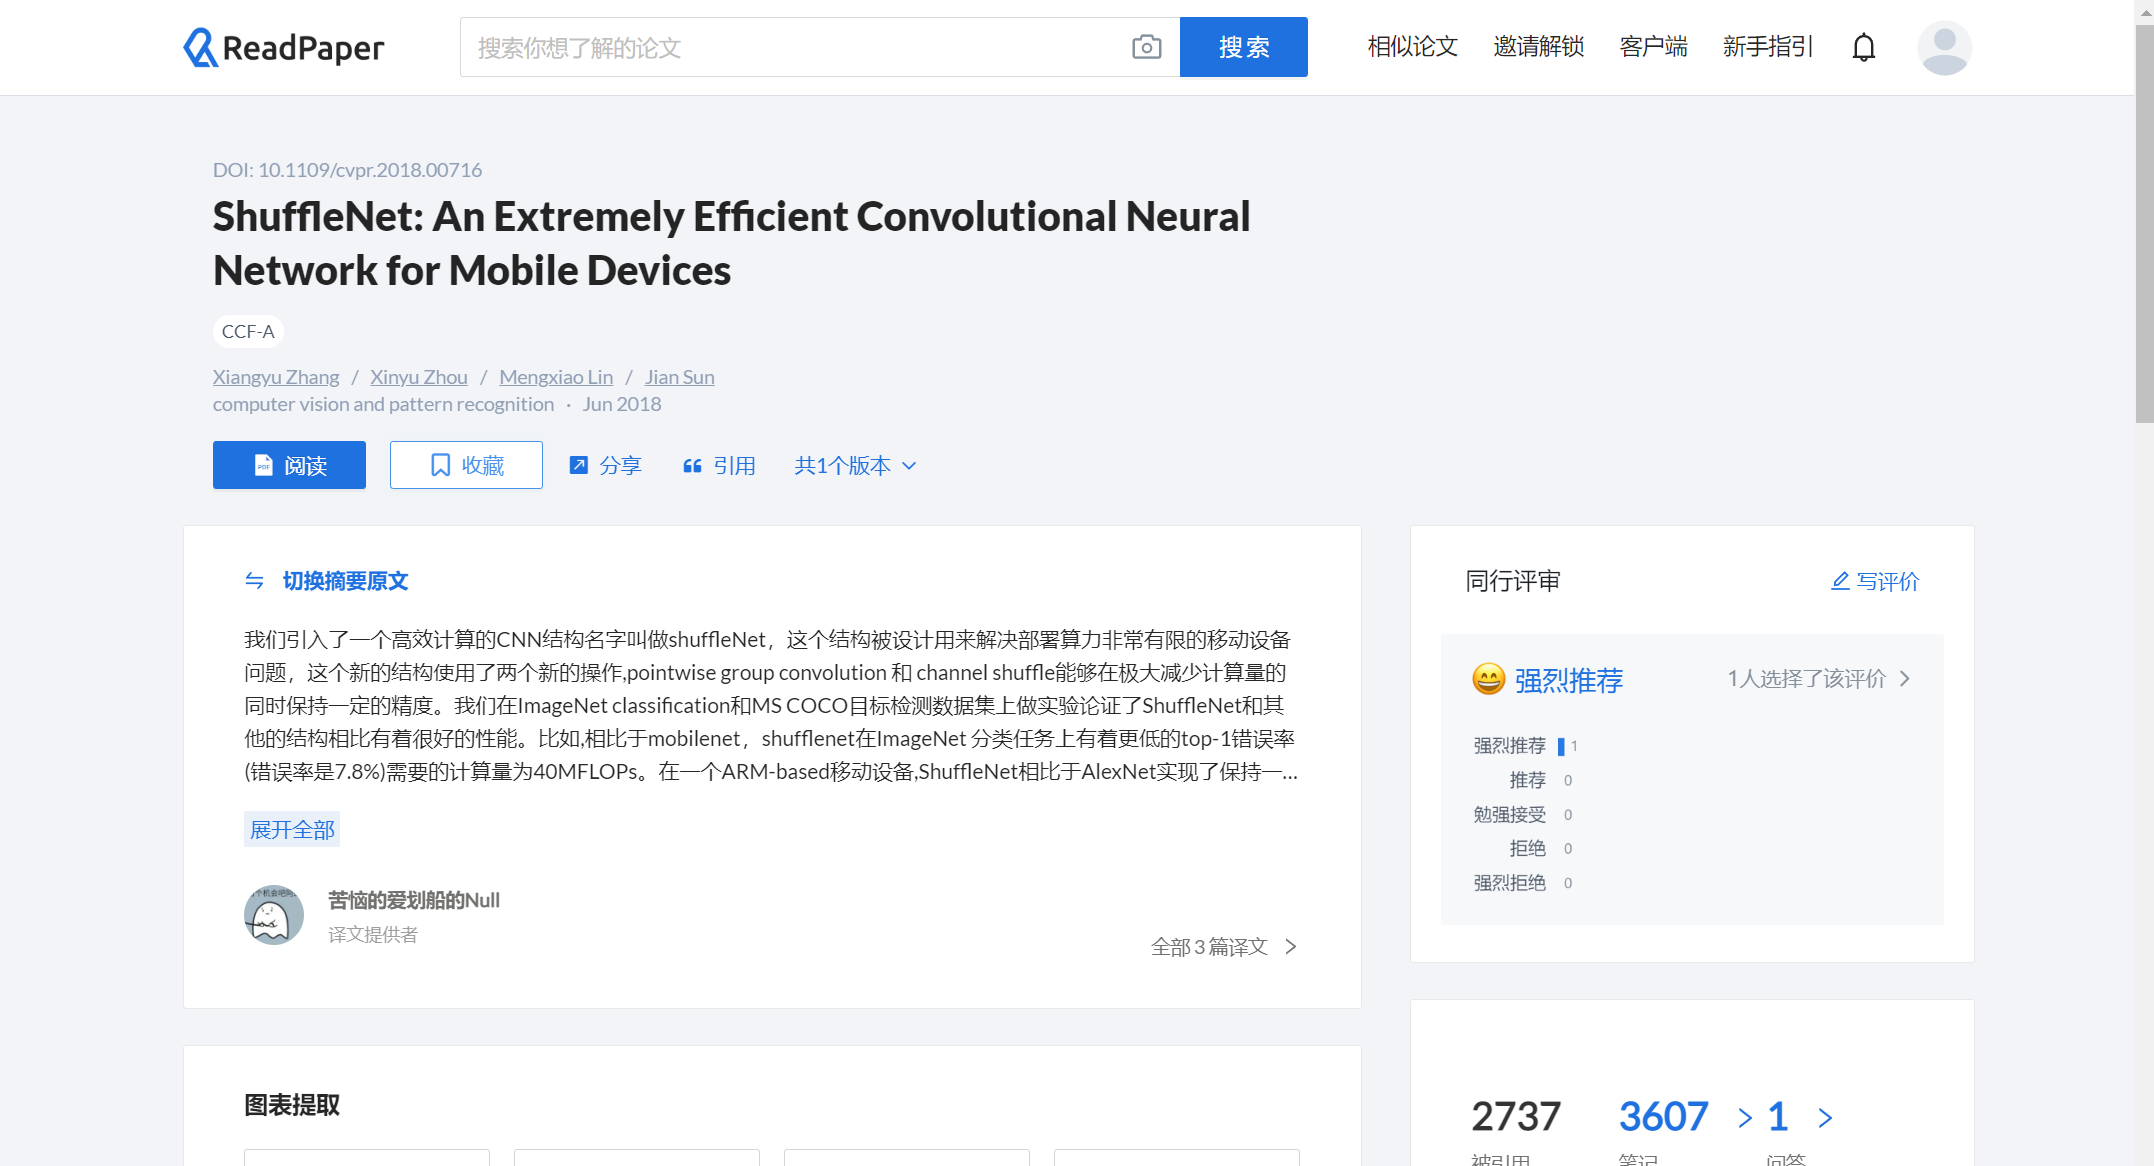Click 写评价 to write a review

point(1887,581)
